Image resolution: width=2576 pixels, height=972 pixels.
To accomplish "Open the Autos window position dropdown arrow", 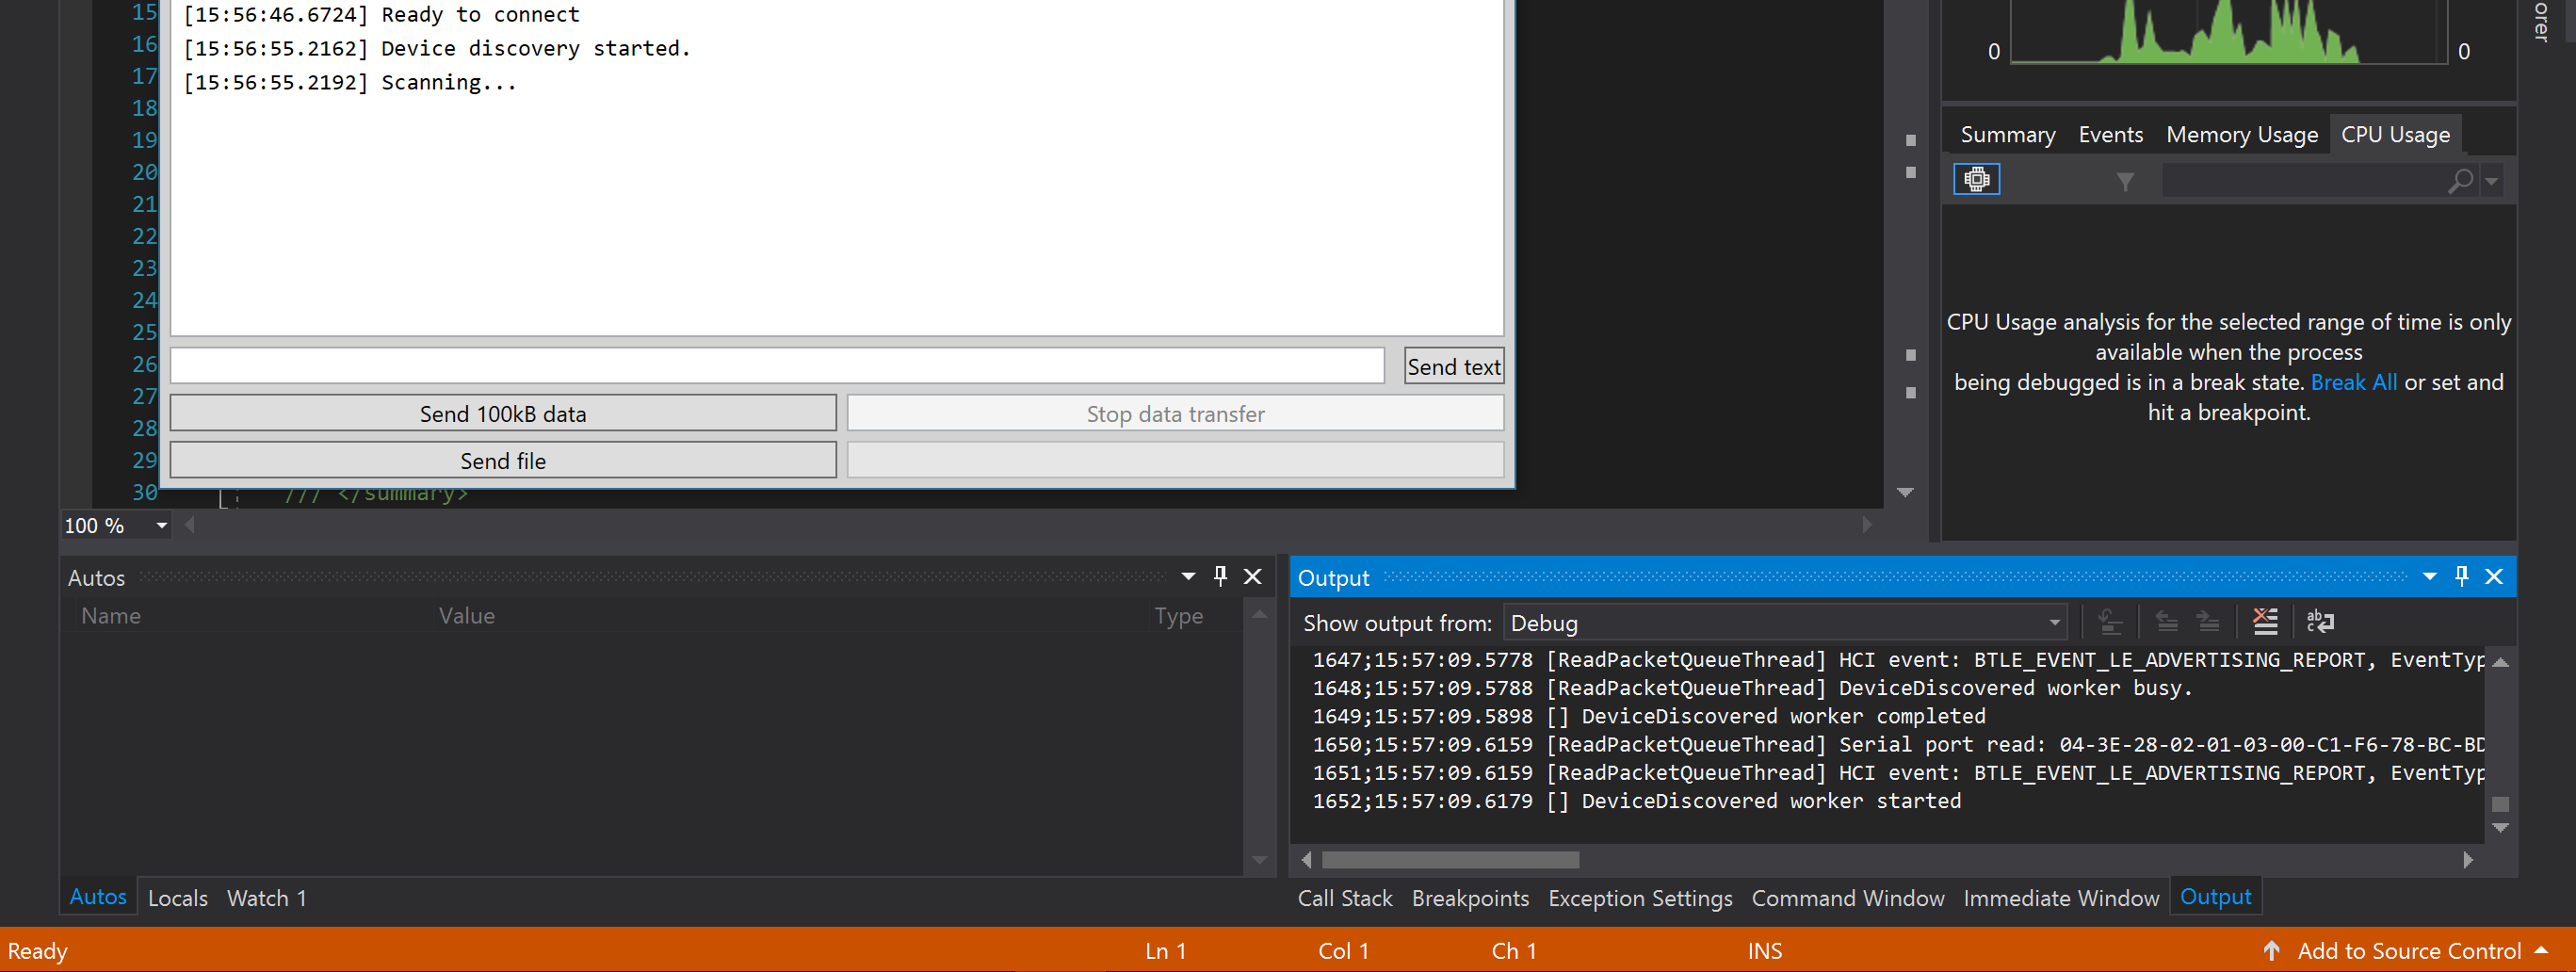I will pyautogui.click(x=1188, y=577).
